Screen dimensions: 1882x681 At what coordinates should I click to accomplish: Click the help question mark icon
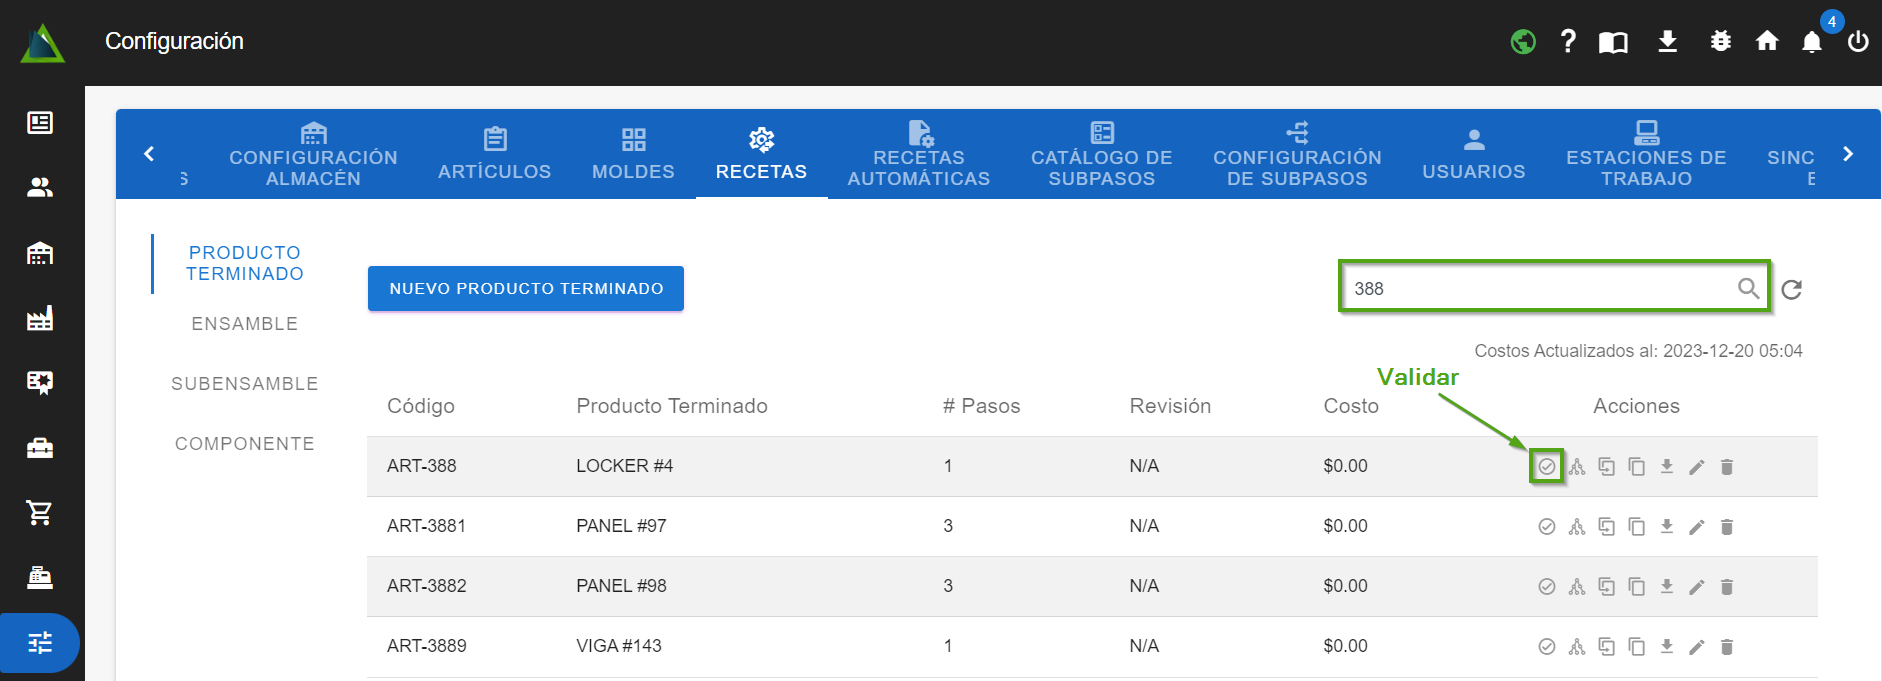click(1567, 41)
